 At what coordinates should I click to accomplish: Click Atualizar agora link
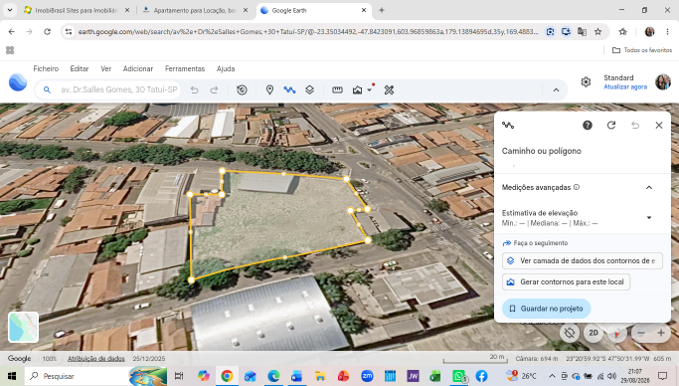click(625, 87)
